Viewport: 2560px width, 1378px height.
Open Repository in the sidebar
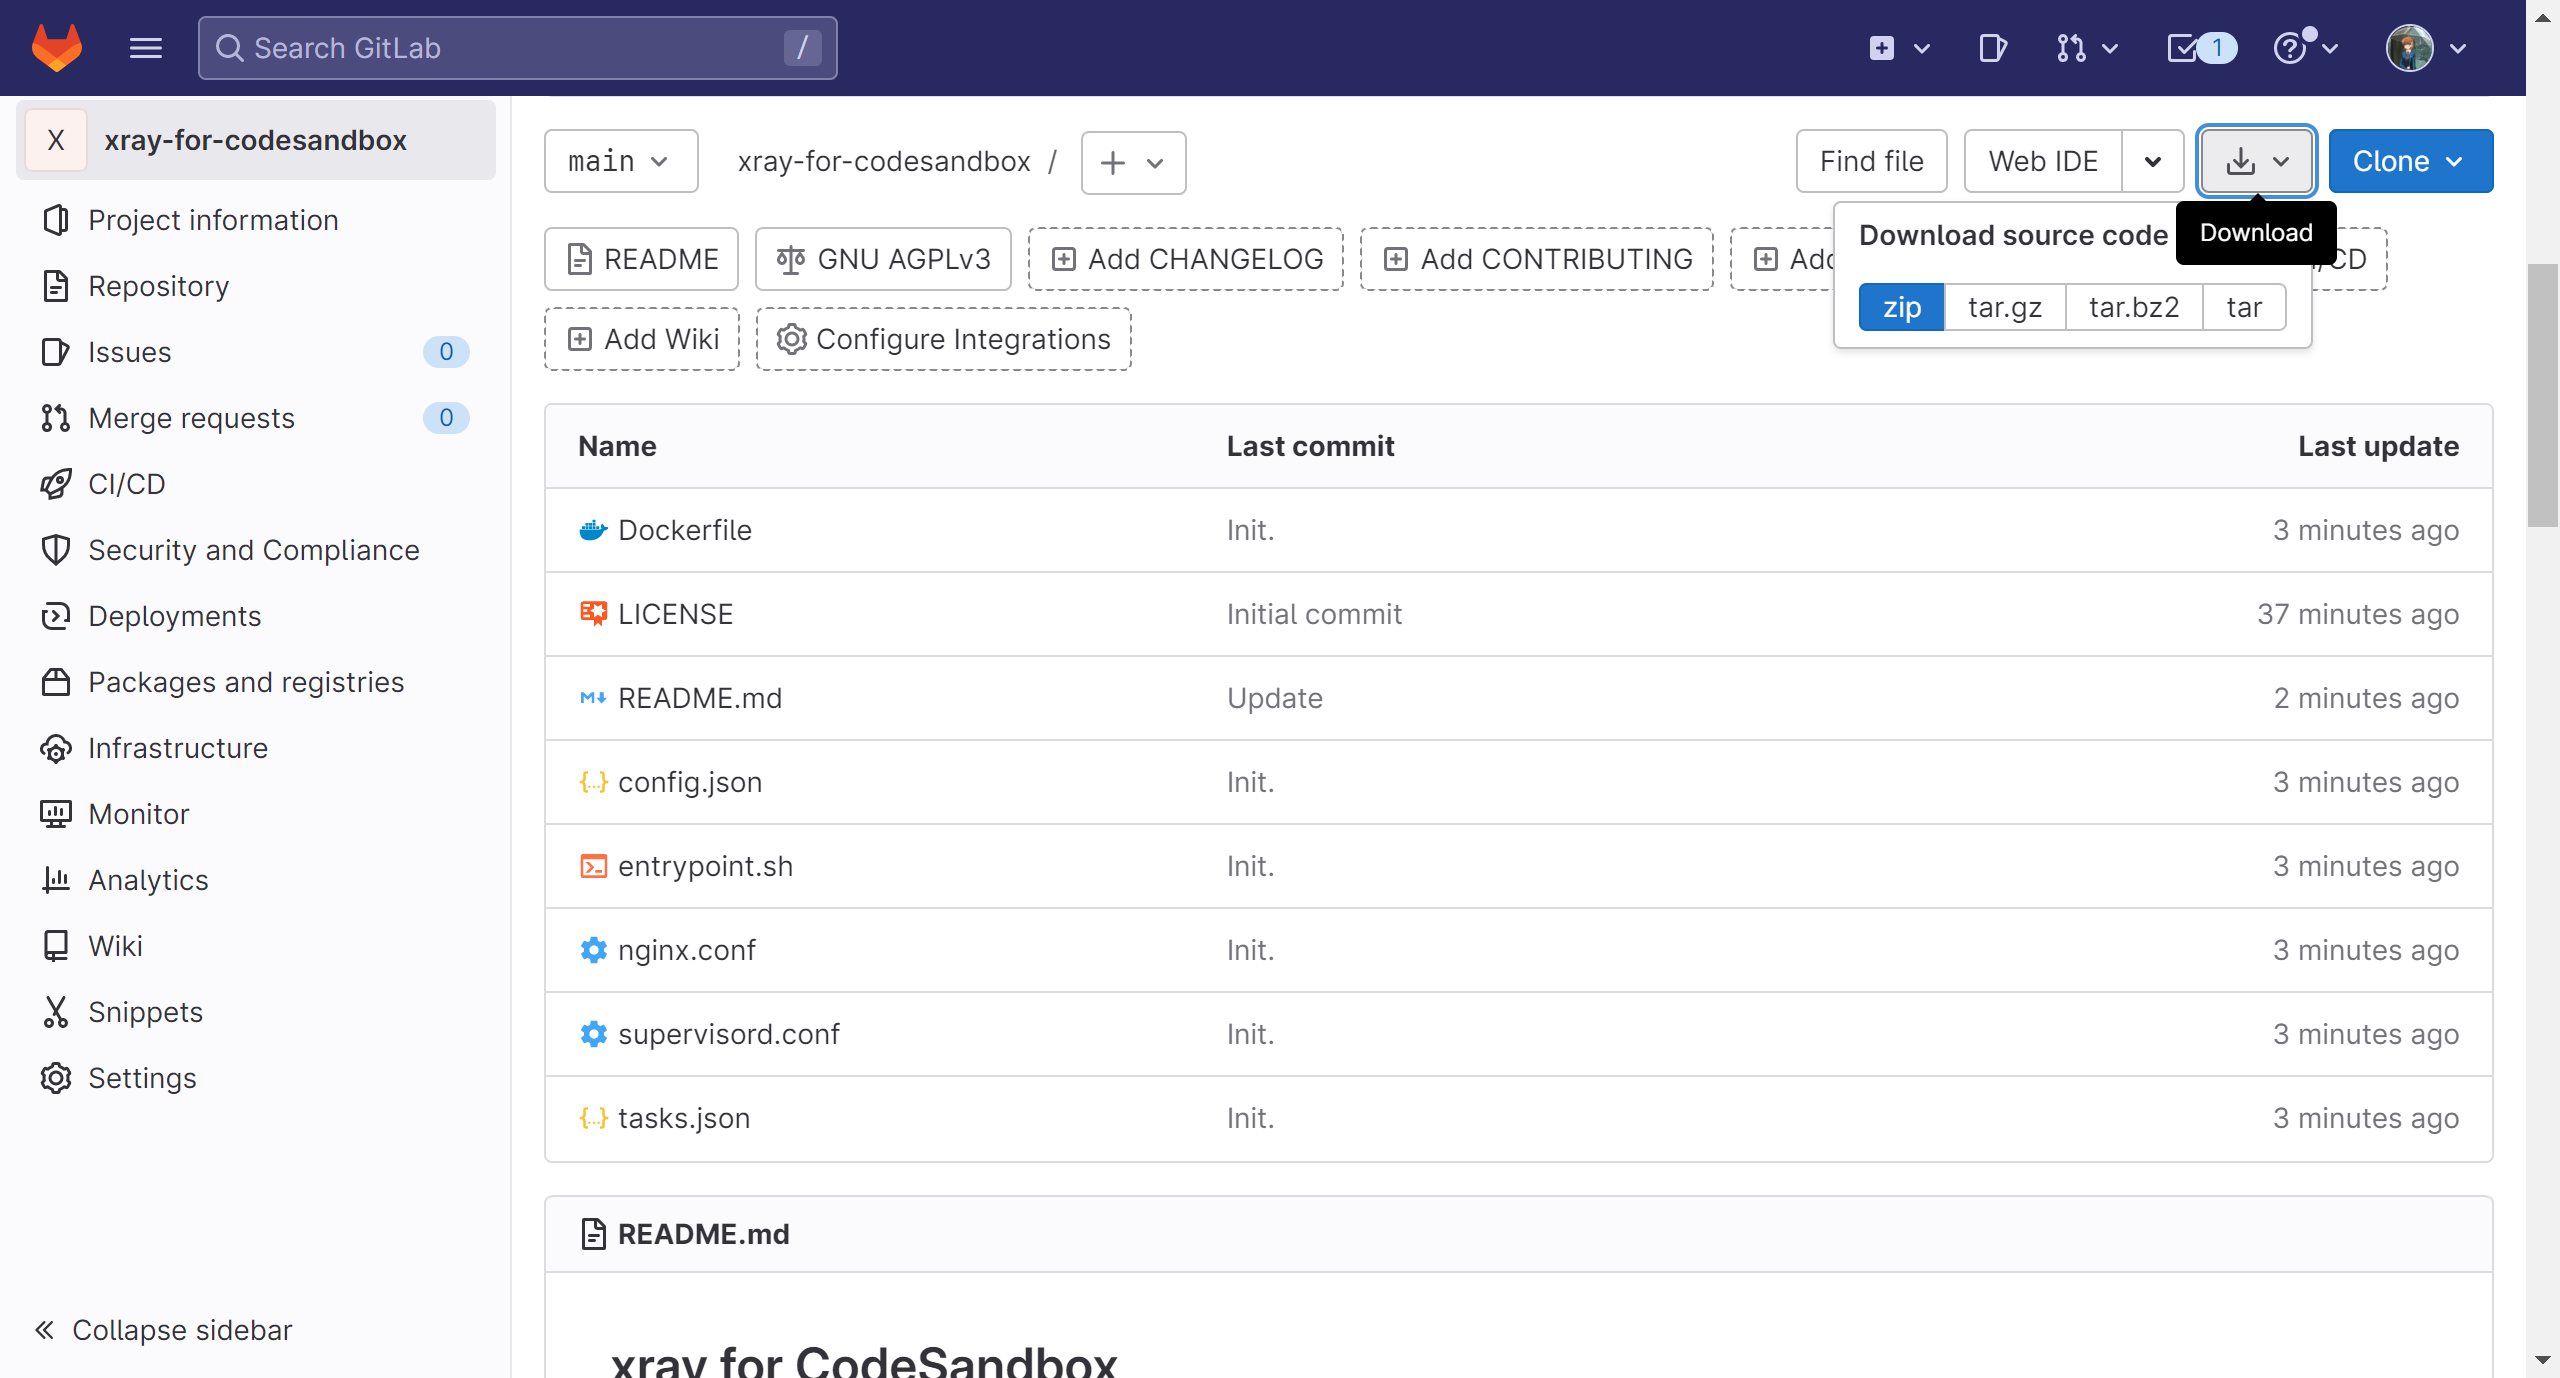158,286
